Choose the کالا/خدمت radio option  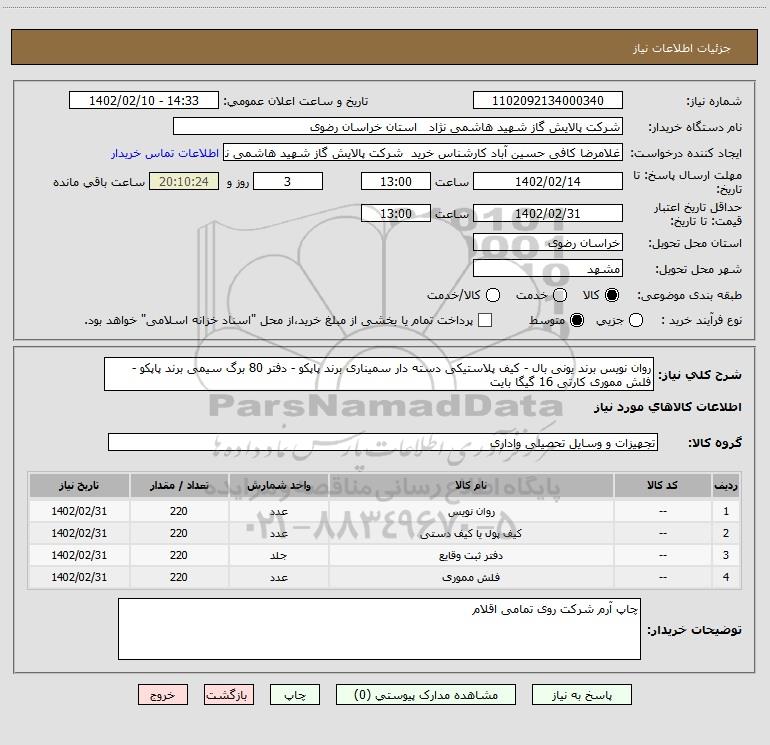pos(493,295)
